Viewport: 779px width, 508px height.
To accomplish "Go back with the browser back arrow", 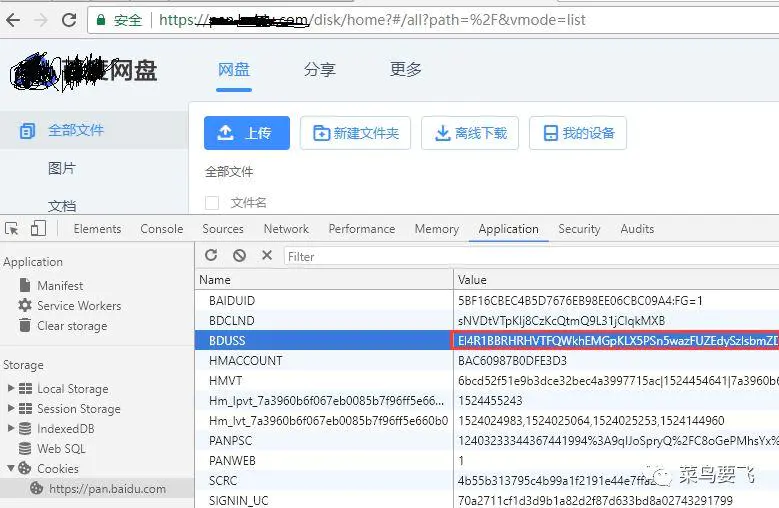I will pyautogui.click(x=13, y=20).
